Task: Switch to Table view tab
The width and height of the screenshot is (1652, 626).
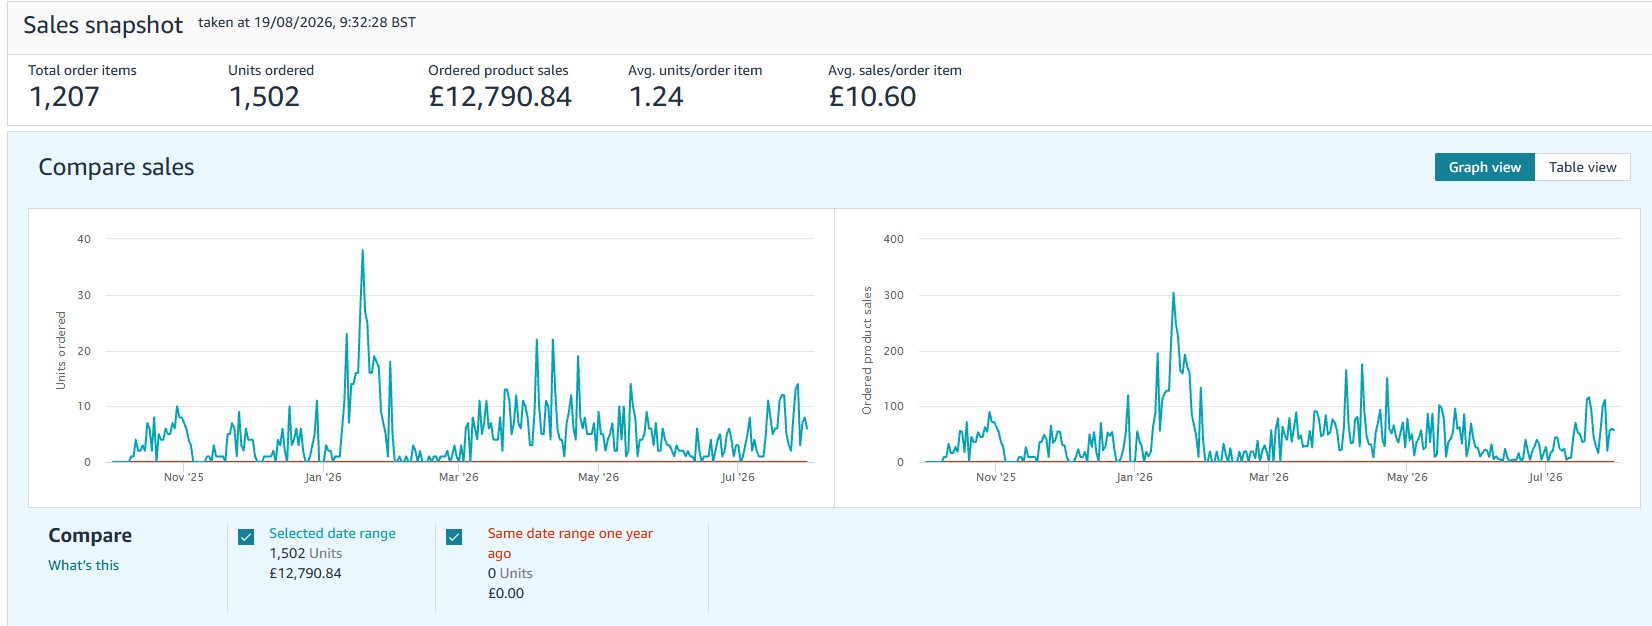Action: (1582, 167)
